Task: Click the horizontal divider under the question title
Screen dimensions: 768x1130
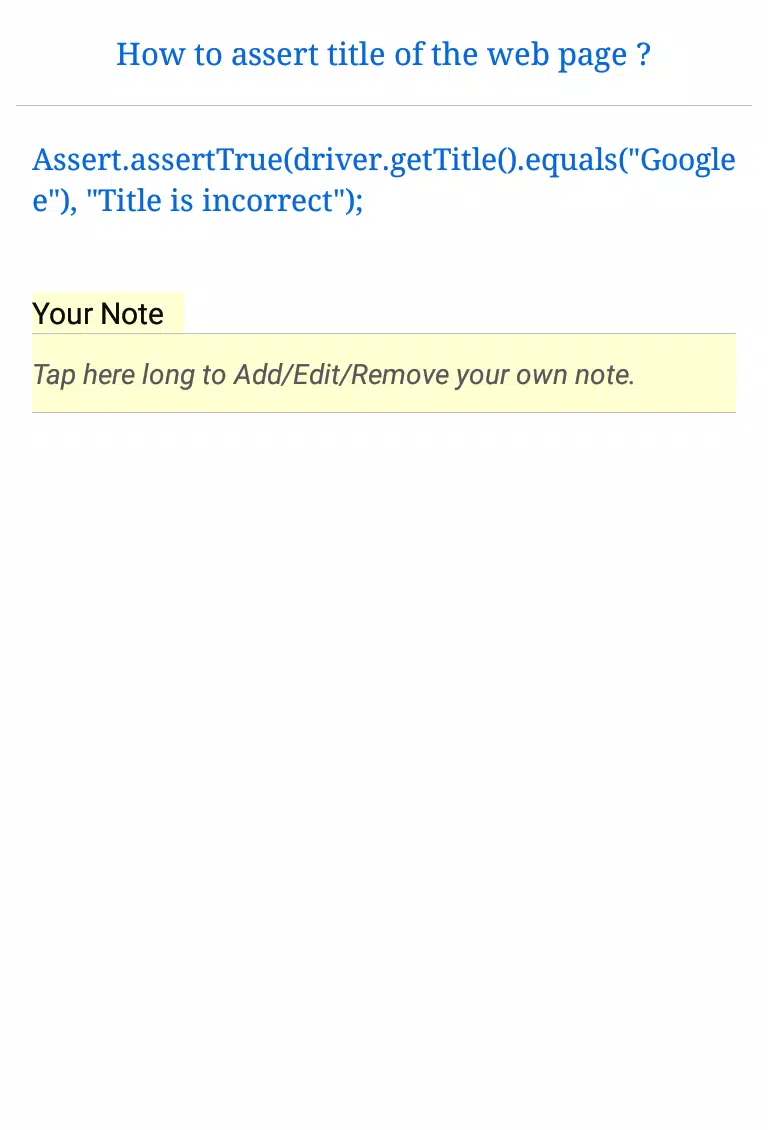Action: 383,106
